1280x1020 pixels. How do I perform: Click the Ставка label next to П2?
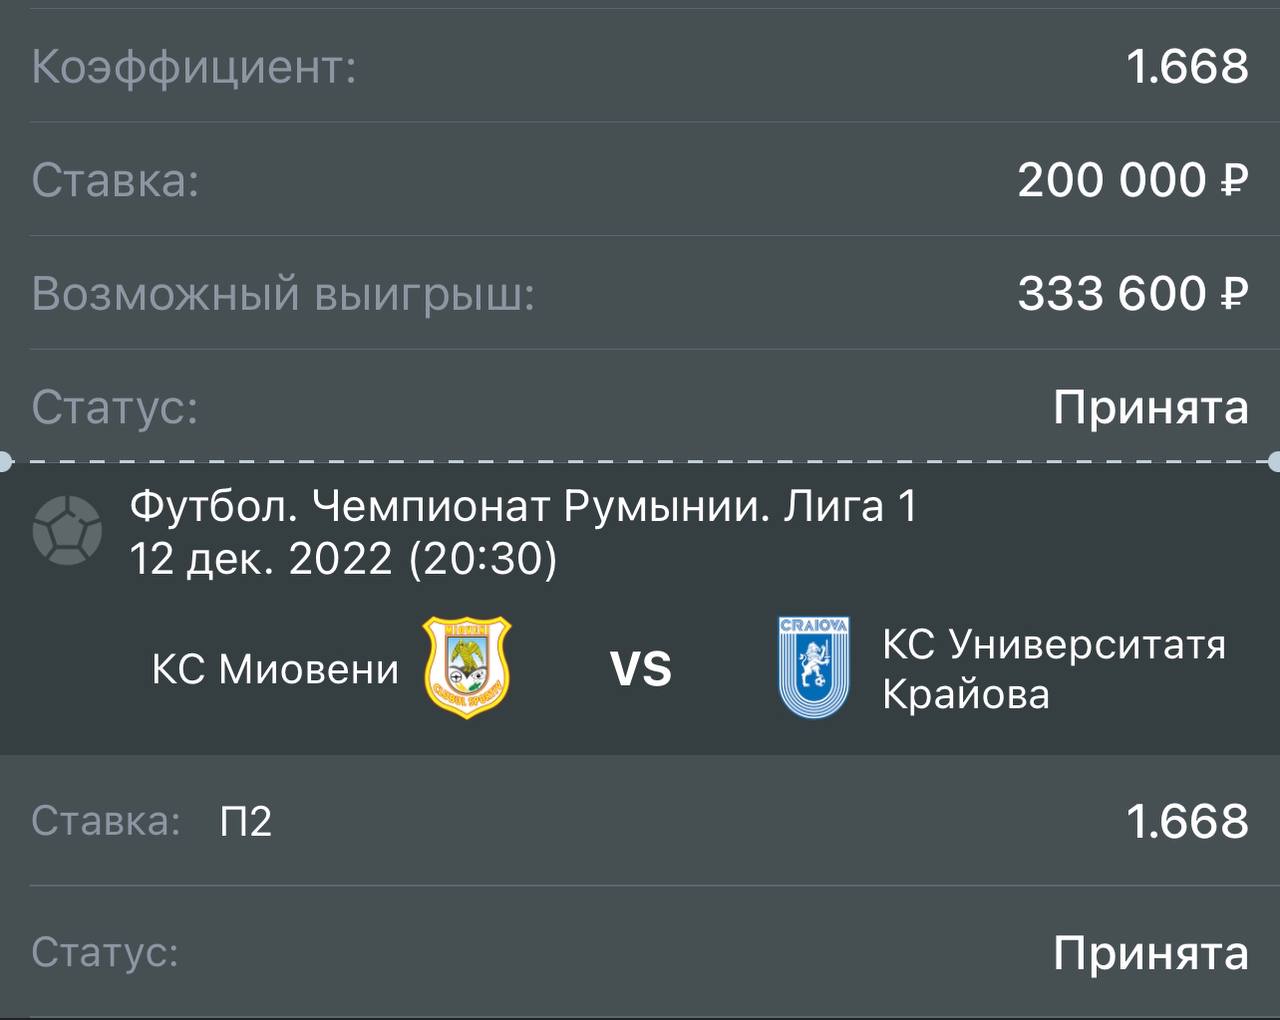click(106, 821)
